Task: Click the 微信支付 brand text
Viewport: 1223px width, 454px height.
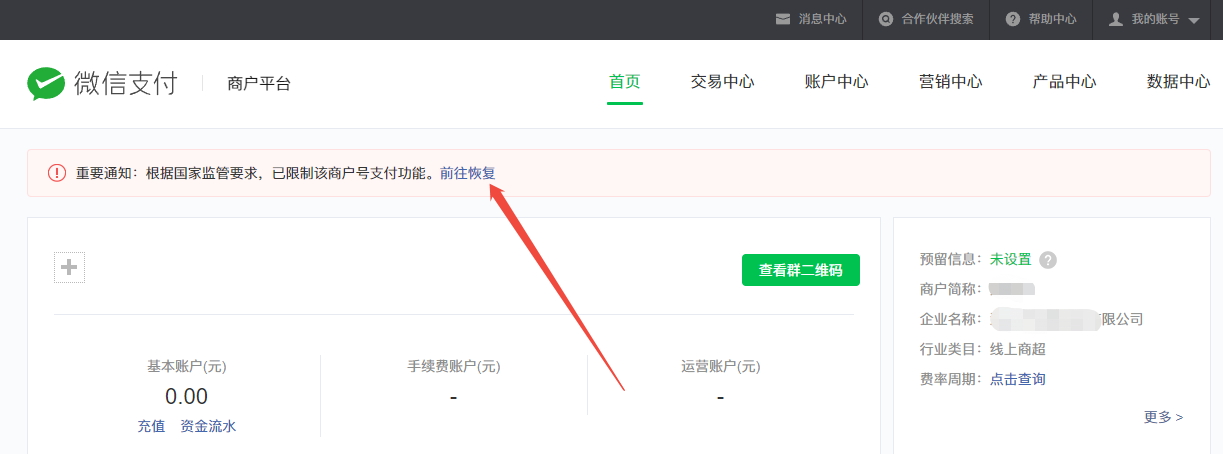Action: (125, 84)
